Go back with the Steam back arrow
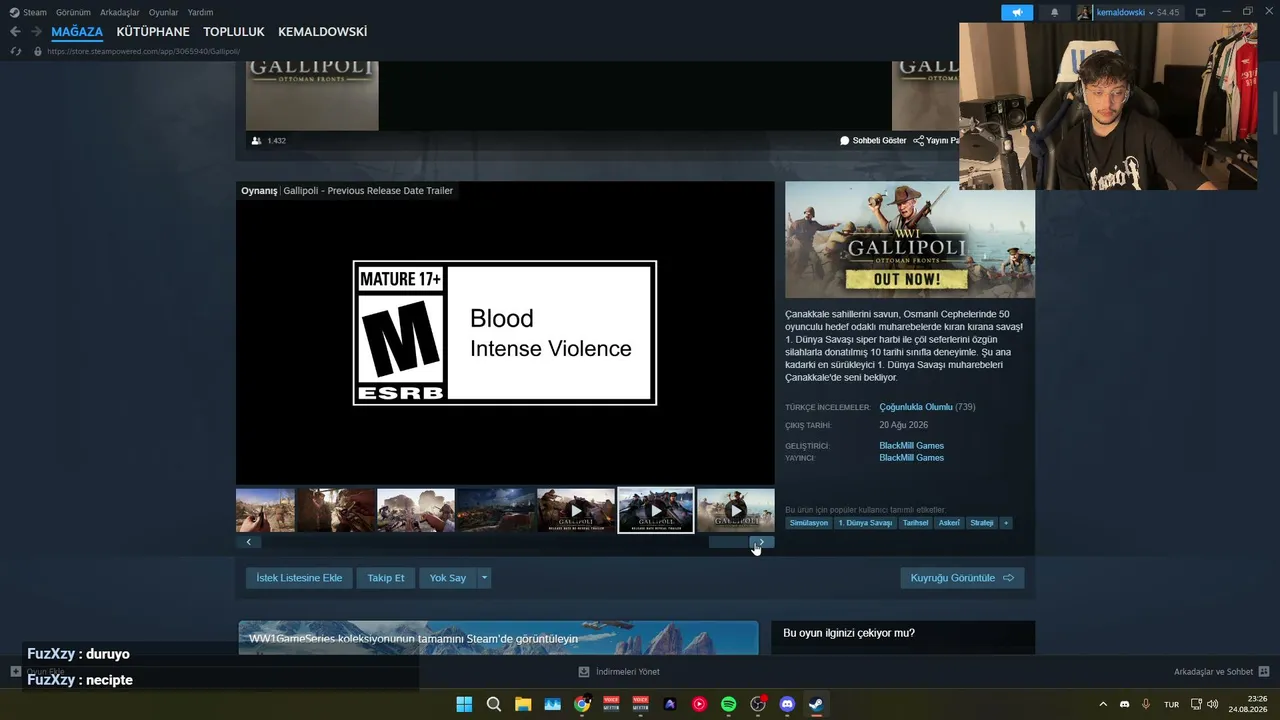This screenshot has width=1280, height=720. (x=15, y=32)
